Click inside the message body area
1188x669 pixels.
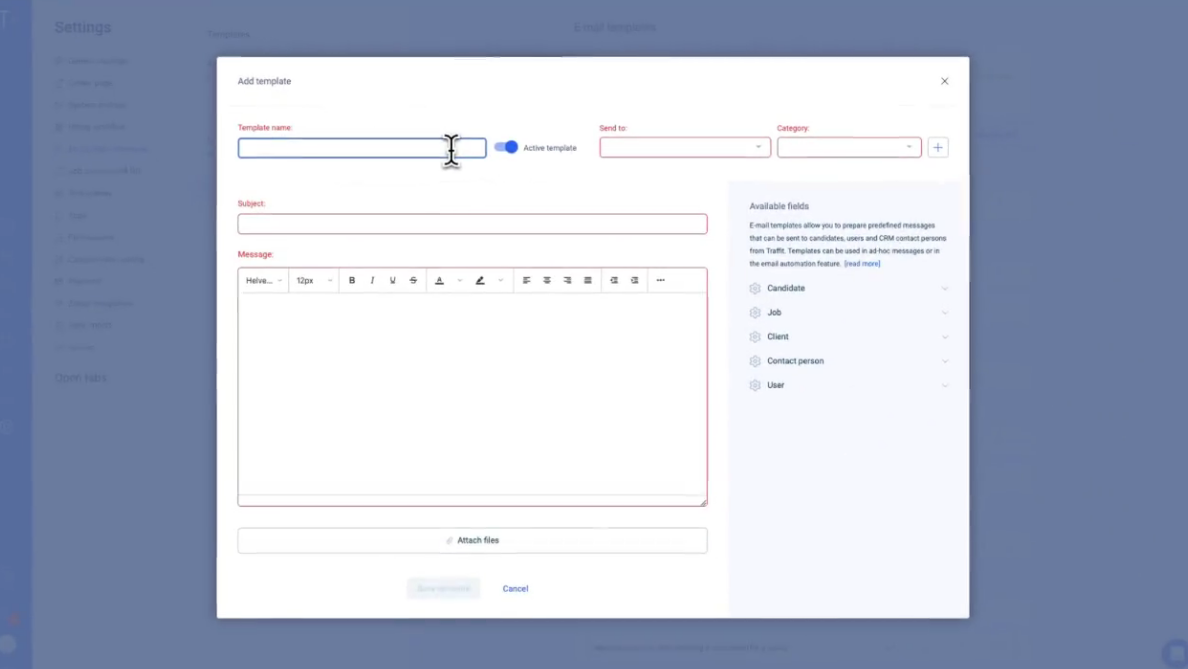[473, 394]
